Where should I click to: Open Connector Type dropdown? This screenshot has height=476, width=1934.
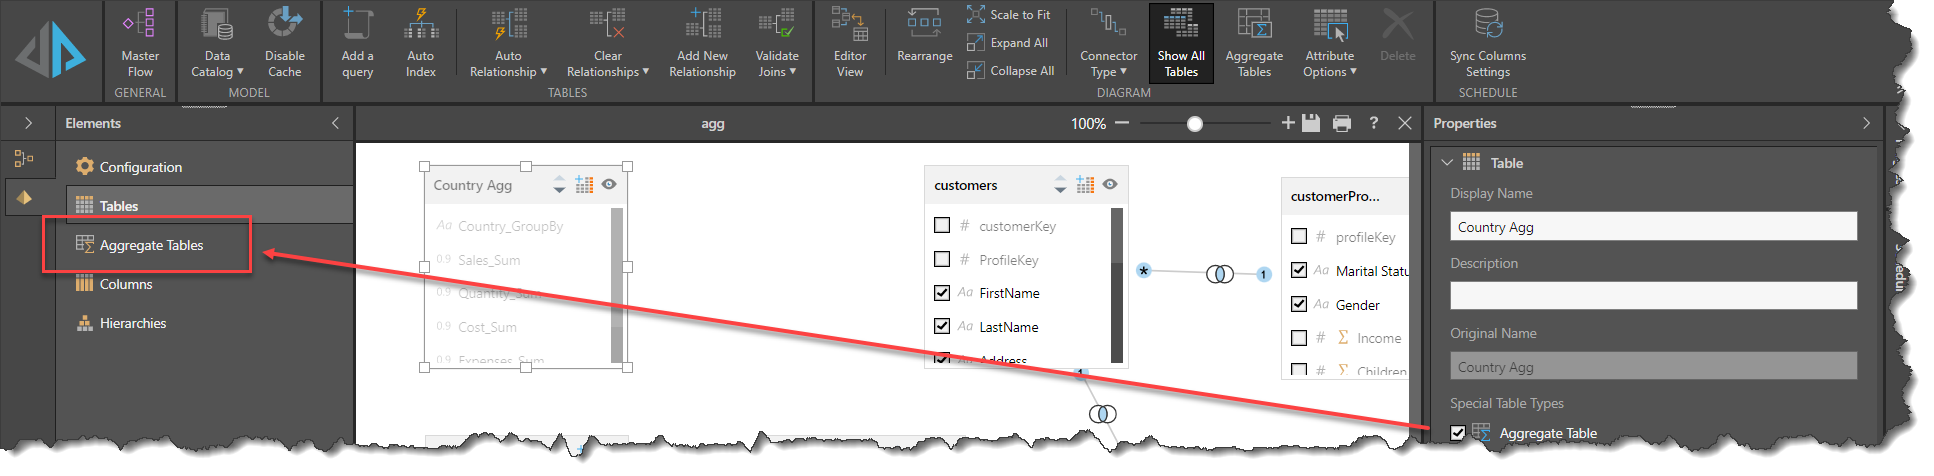point(1108,43)
